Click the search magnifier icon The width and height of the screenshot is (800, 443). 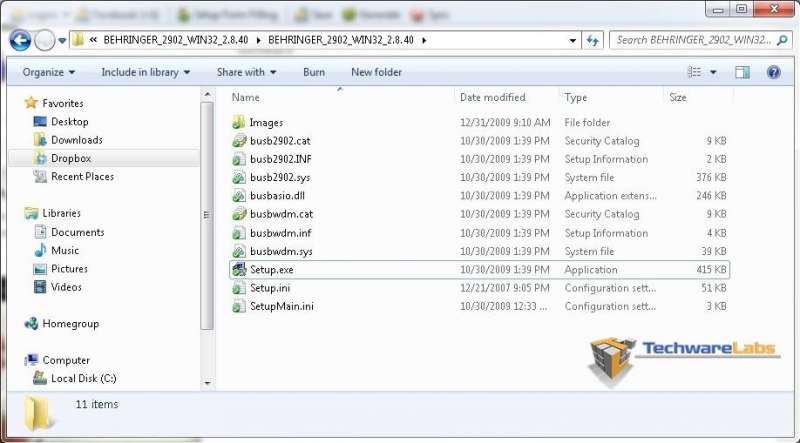(782, 40)
